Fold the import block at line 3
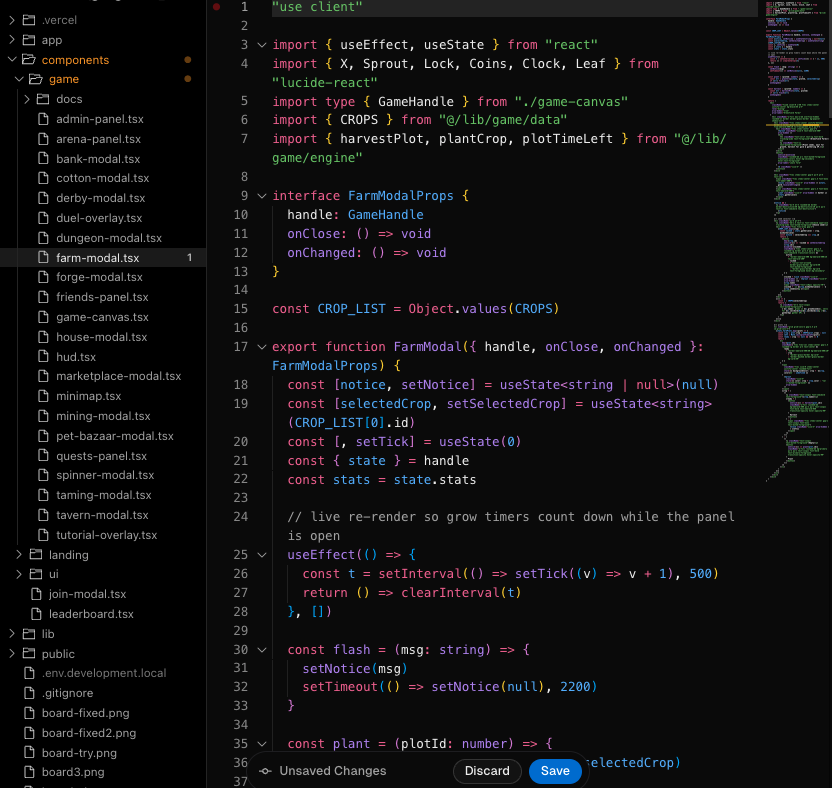The height and width of the screenshot is (788, 832). pyautogui.click(x=262, y=45)
